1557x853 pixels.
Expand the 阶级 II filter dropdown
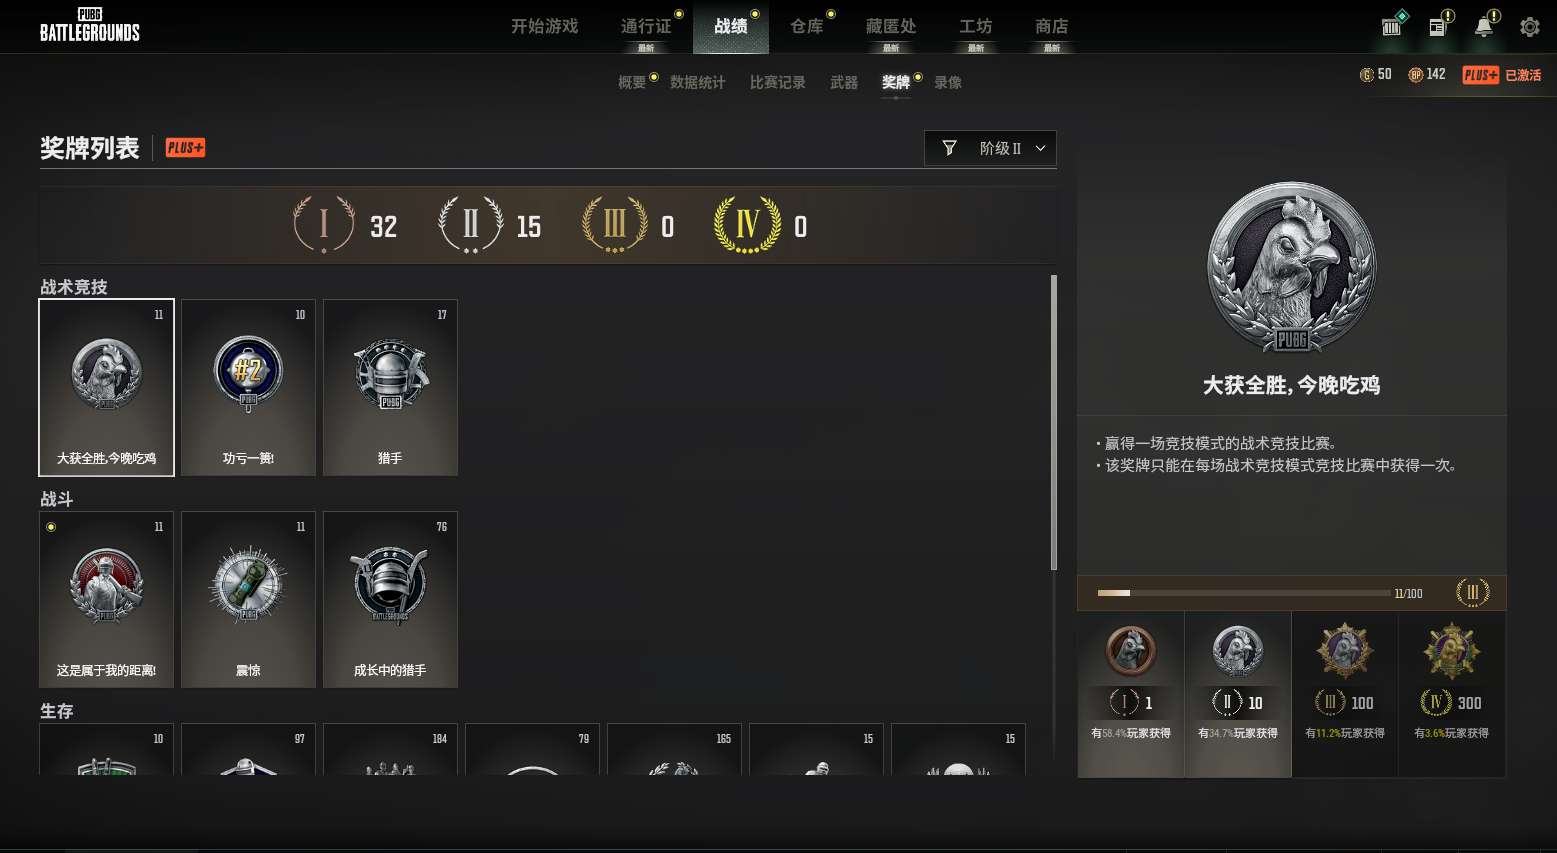tap(990, 148)
